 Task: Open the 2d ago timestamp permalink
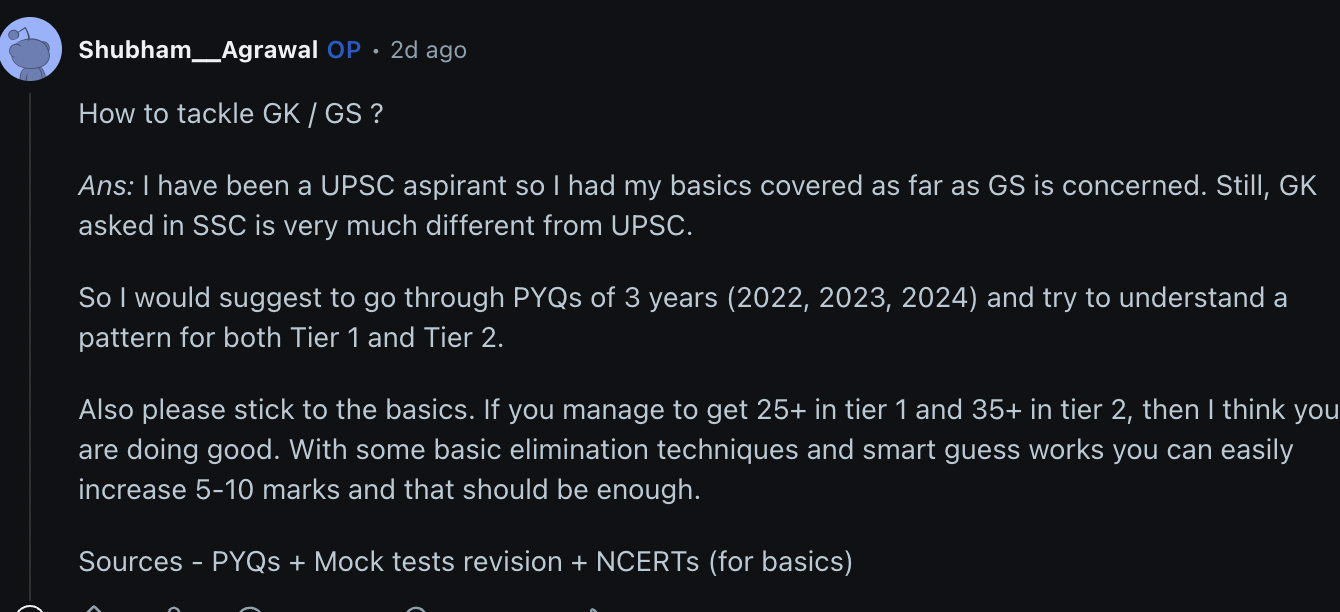pos(428,49)
